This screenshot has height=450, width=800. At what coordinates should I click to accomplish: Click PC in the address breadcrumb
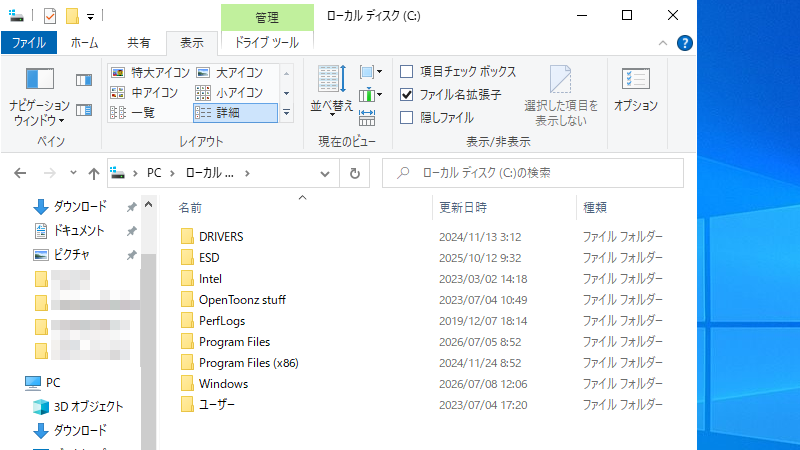[154, 173]
